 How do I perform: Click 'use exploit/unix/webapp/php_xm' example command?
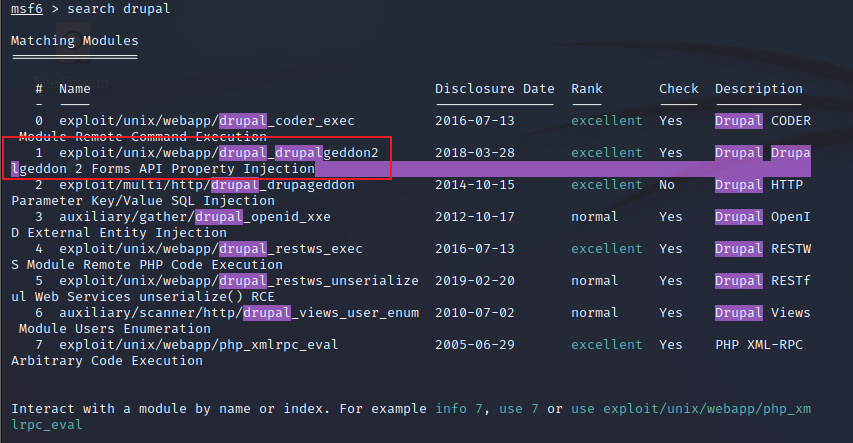coord(690,409)
